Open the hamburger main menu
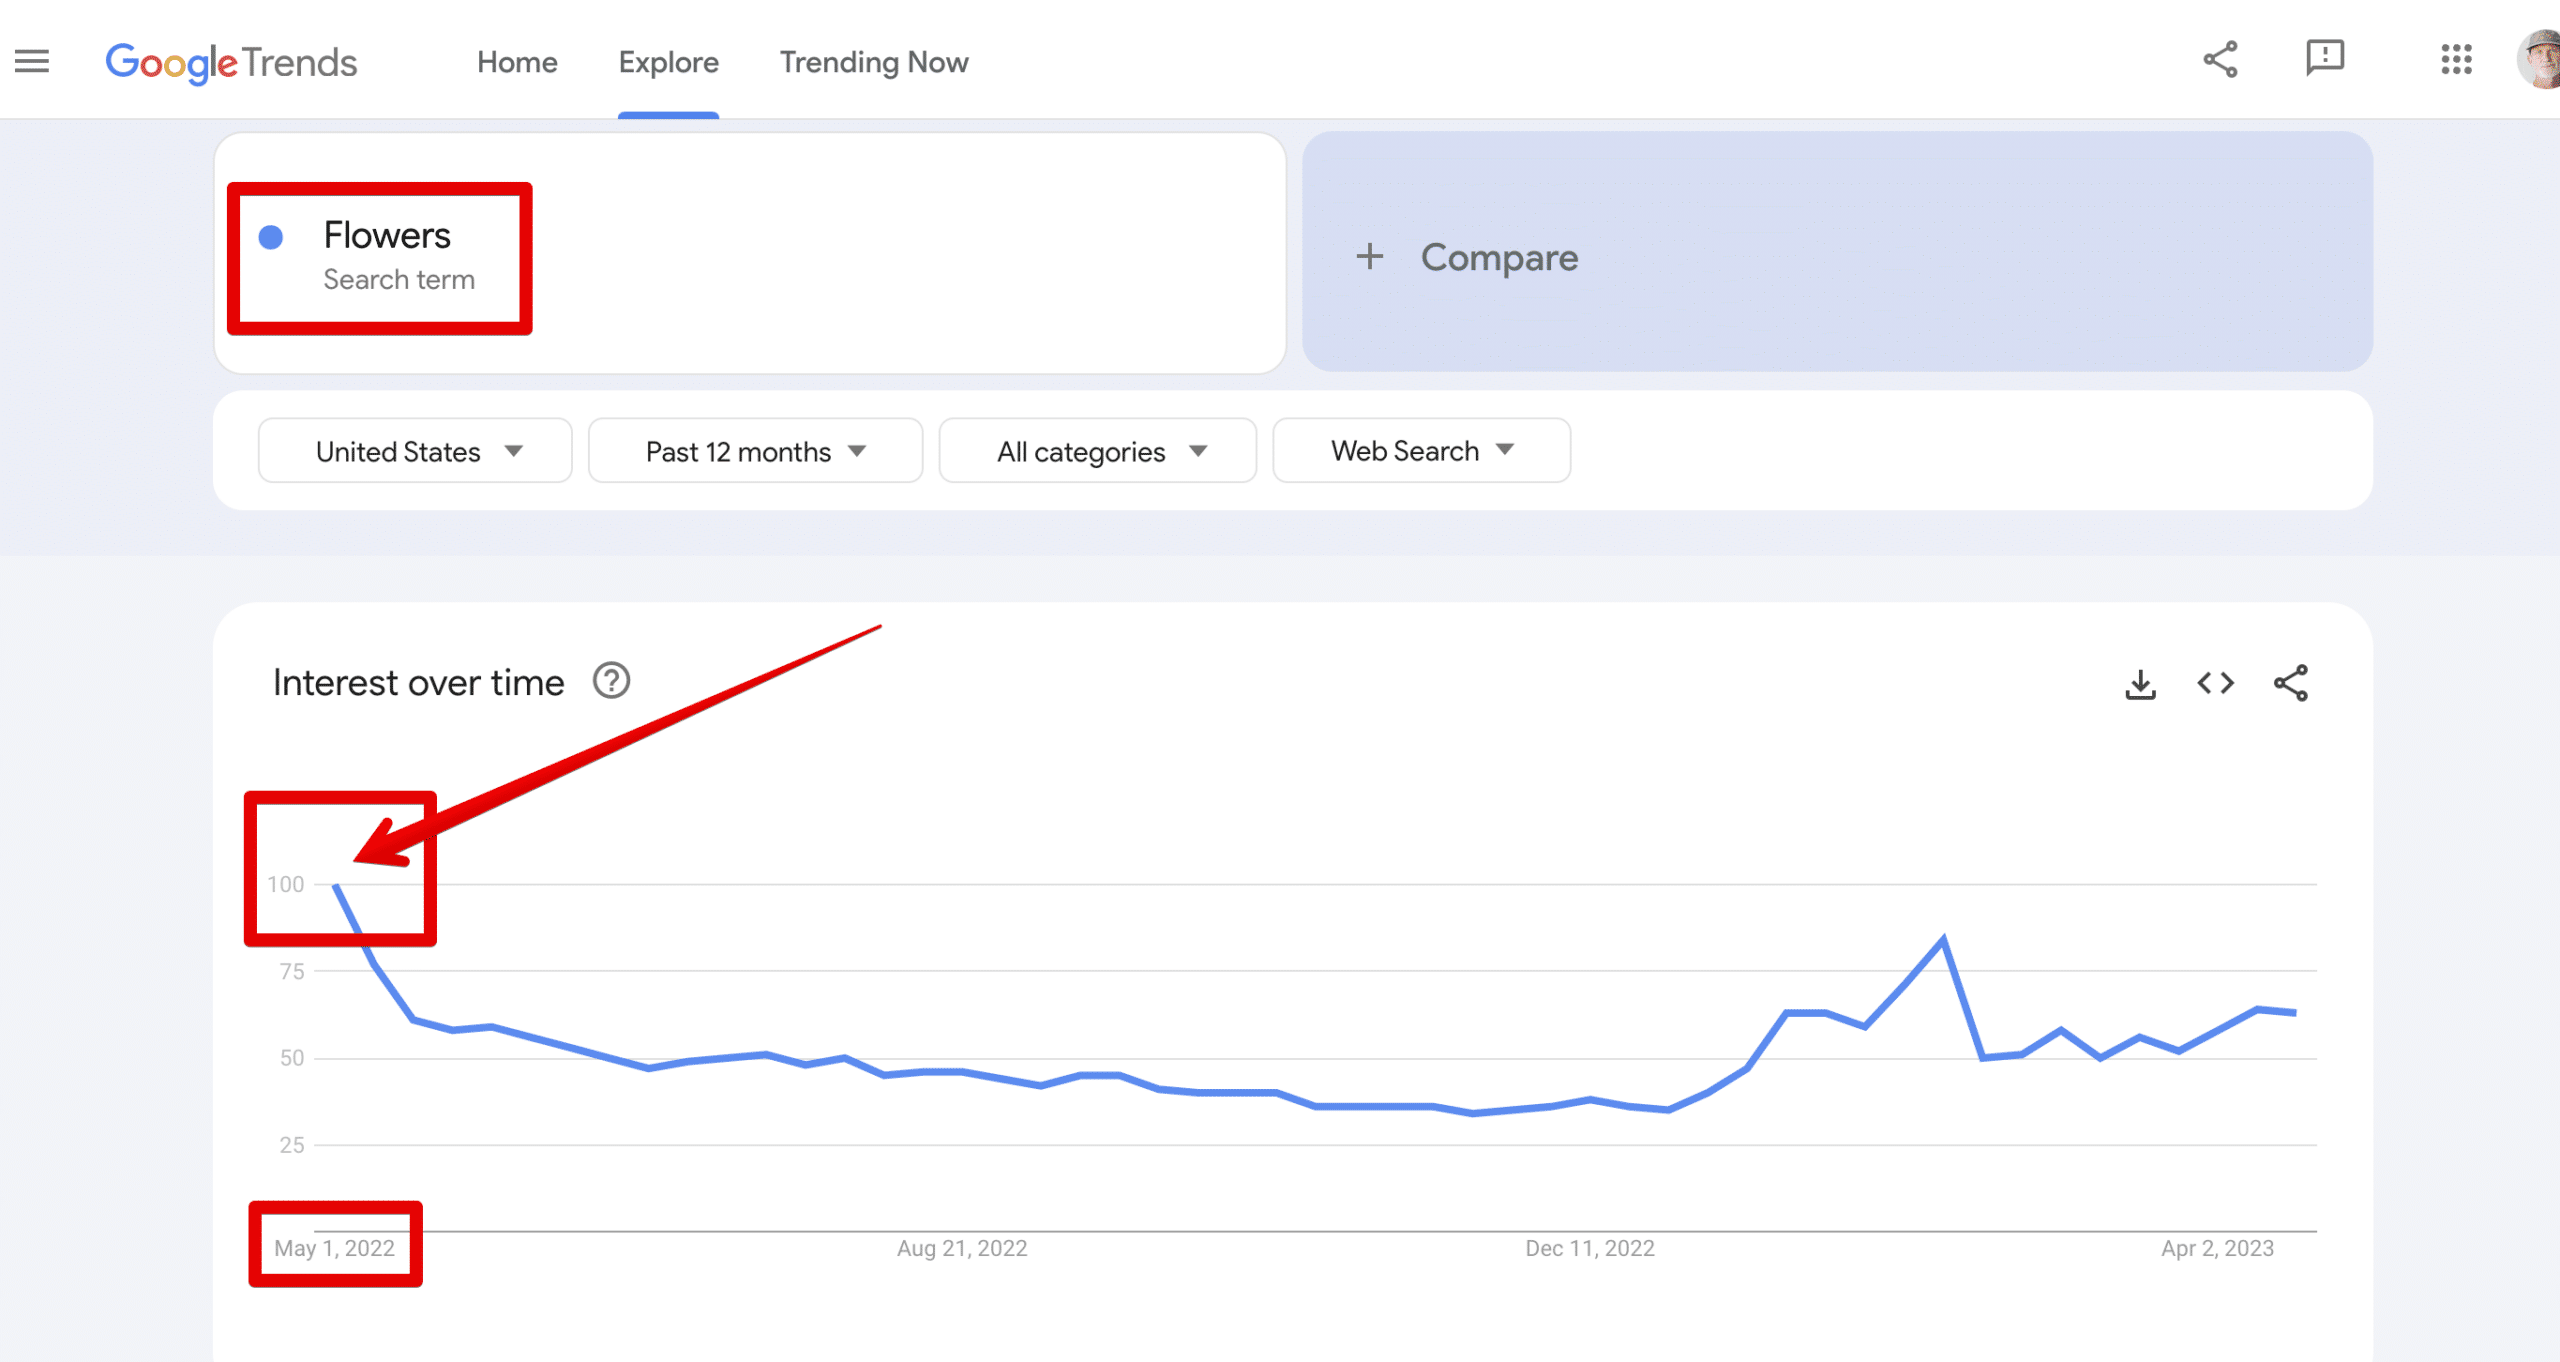 [x=32, y=62]
